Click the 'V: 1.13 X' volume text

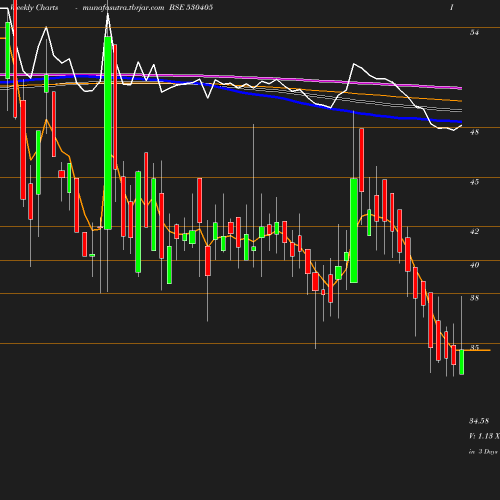coord(484,436)
